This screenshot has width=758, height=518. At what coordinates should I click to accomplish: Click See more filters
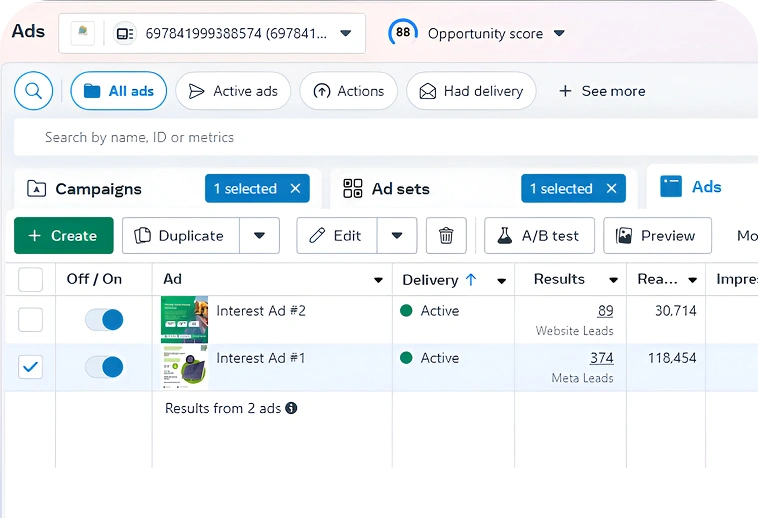pyautogui.click(x=602, y=91)
